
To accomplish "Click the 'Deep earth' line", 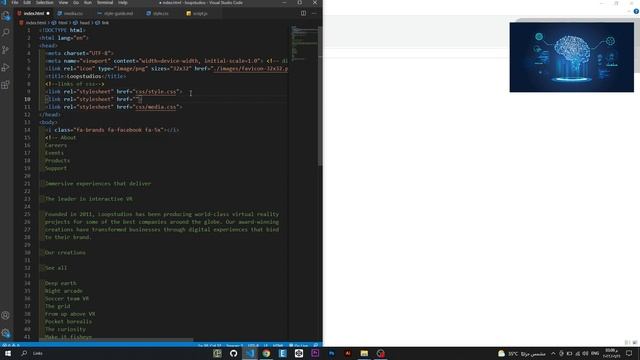I will click(x=60, y=283).
